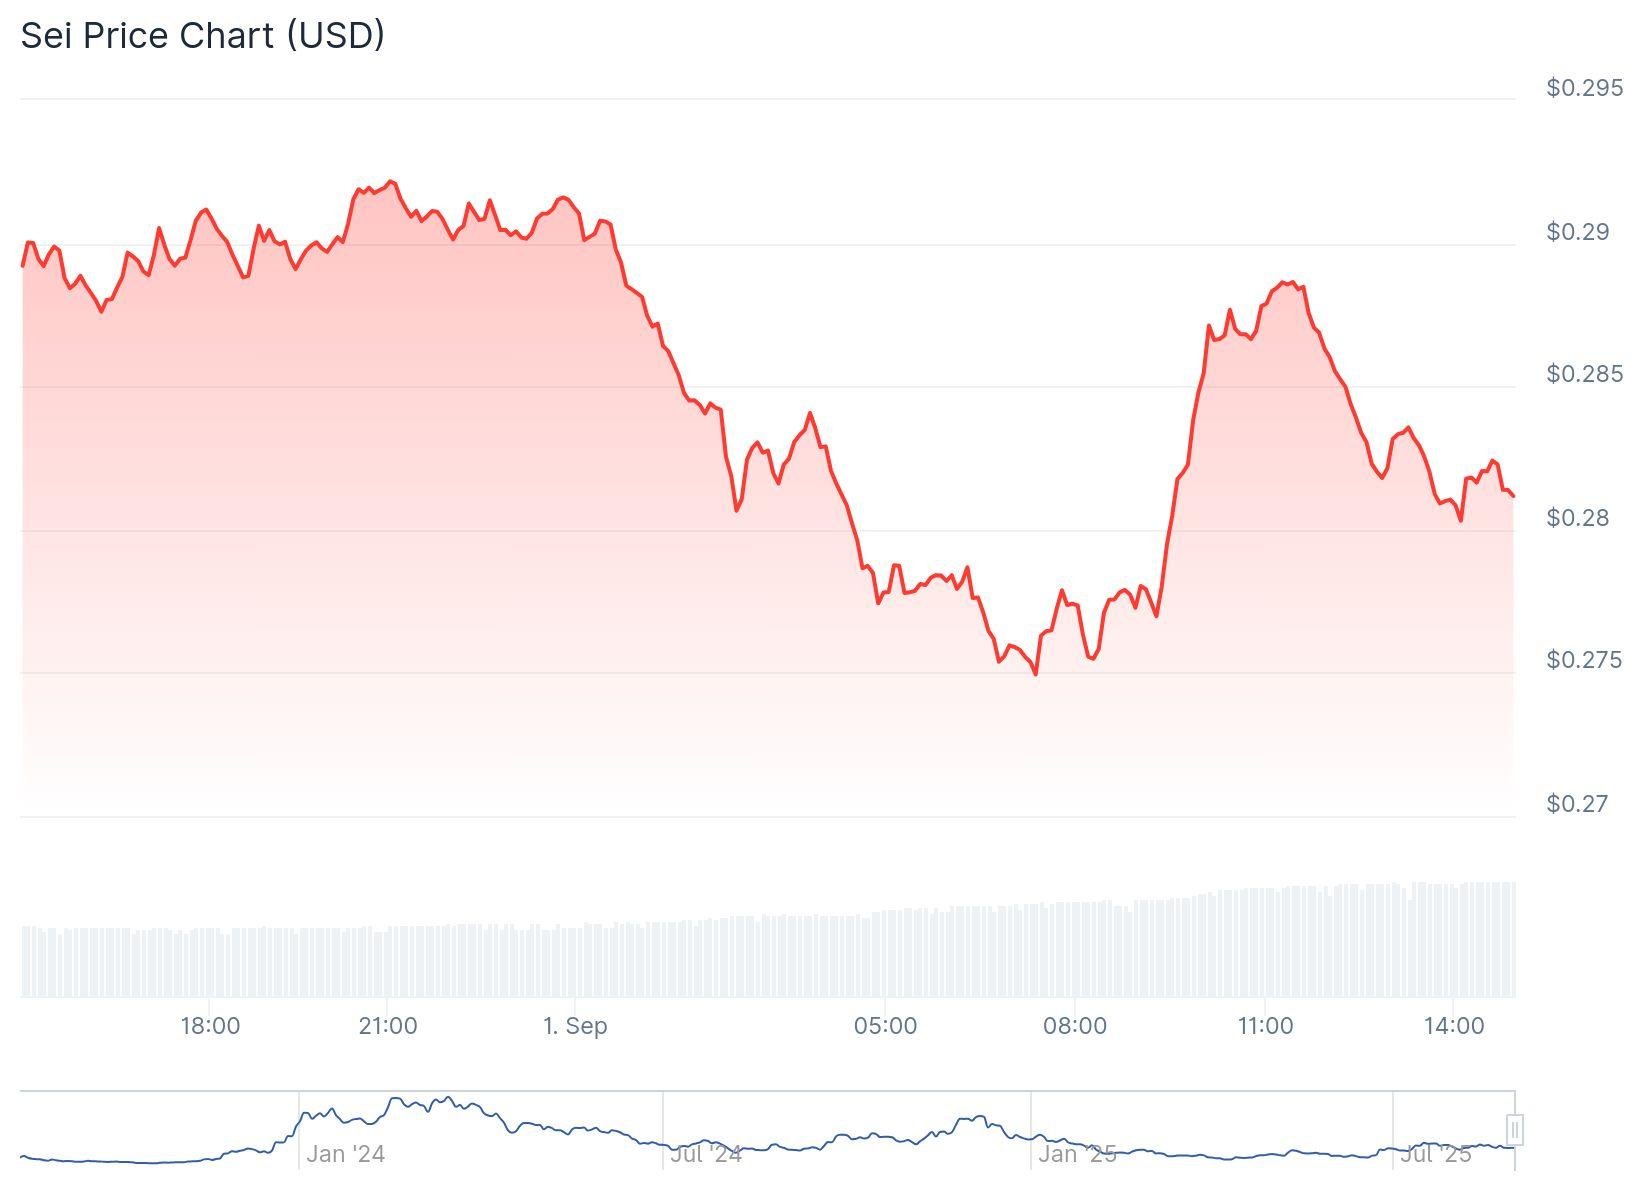Viewport: 1644px width, 1200px height.
Task: Select Jan '24 in the navigator timeline
Action: [x=345, y=1154]
